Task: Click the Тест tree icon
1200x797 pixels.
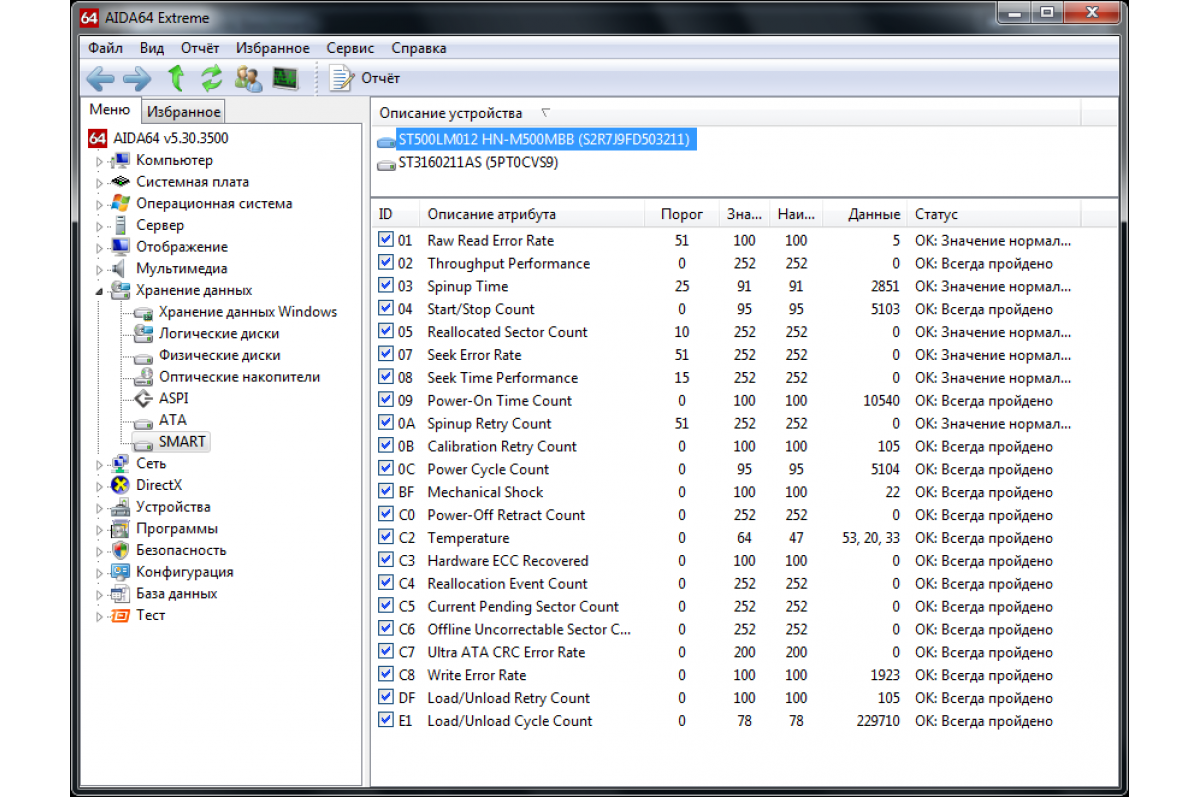Action: pos(121,615)
